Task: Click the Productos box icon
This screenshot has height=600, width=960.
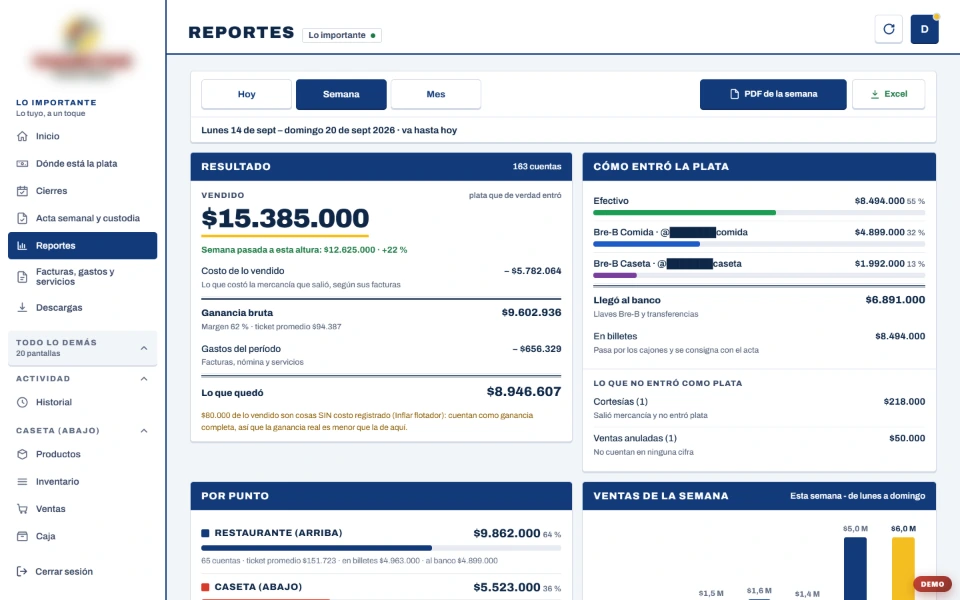Action: tap(22, 454)
